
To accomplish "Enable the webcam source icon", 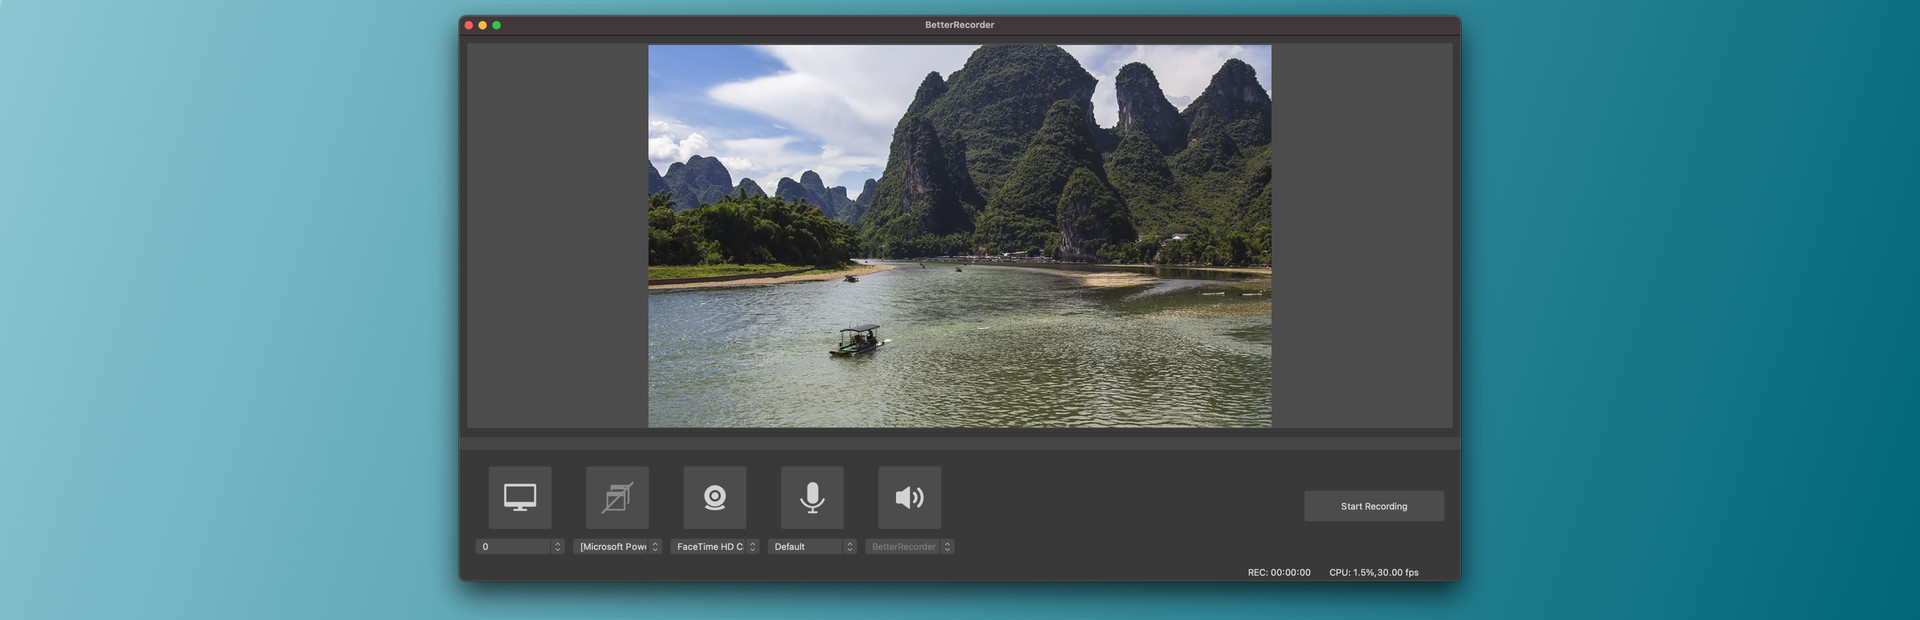I will click(x=715, y=498).
